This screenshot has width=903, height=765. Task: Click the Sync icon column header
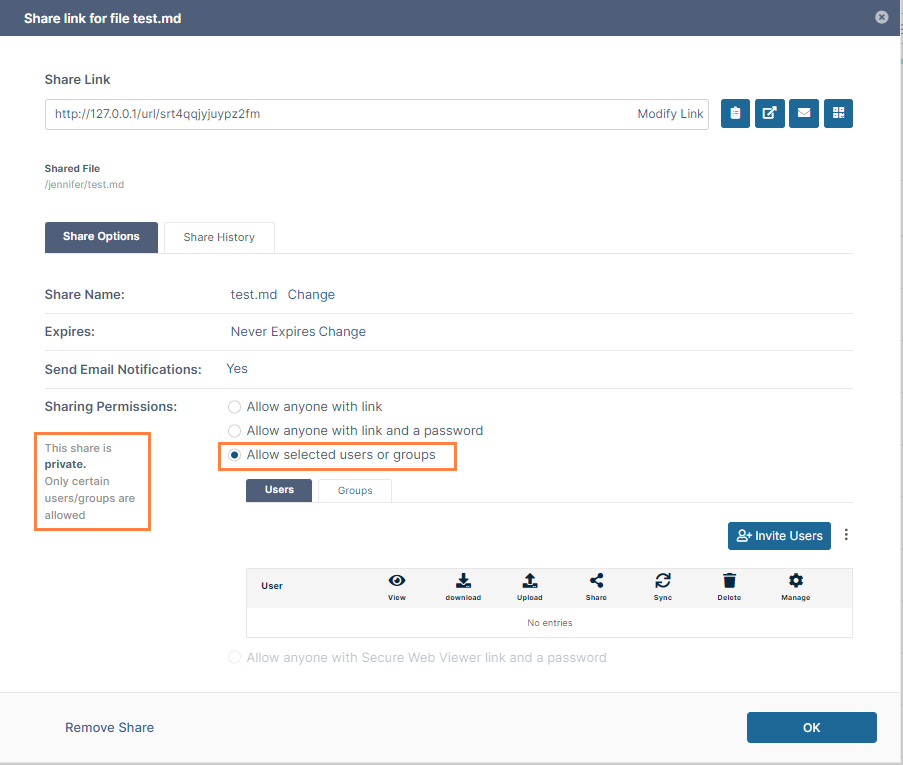point(663,581)
